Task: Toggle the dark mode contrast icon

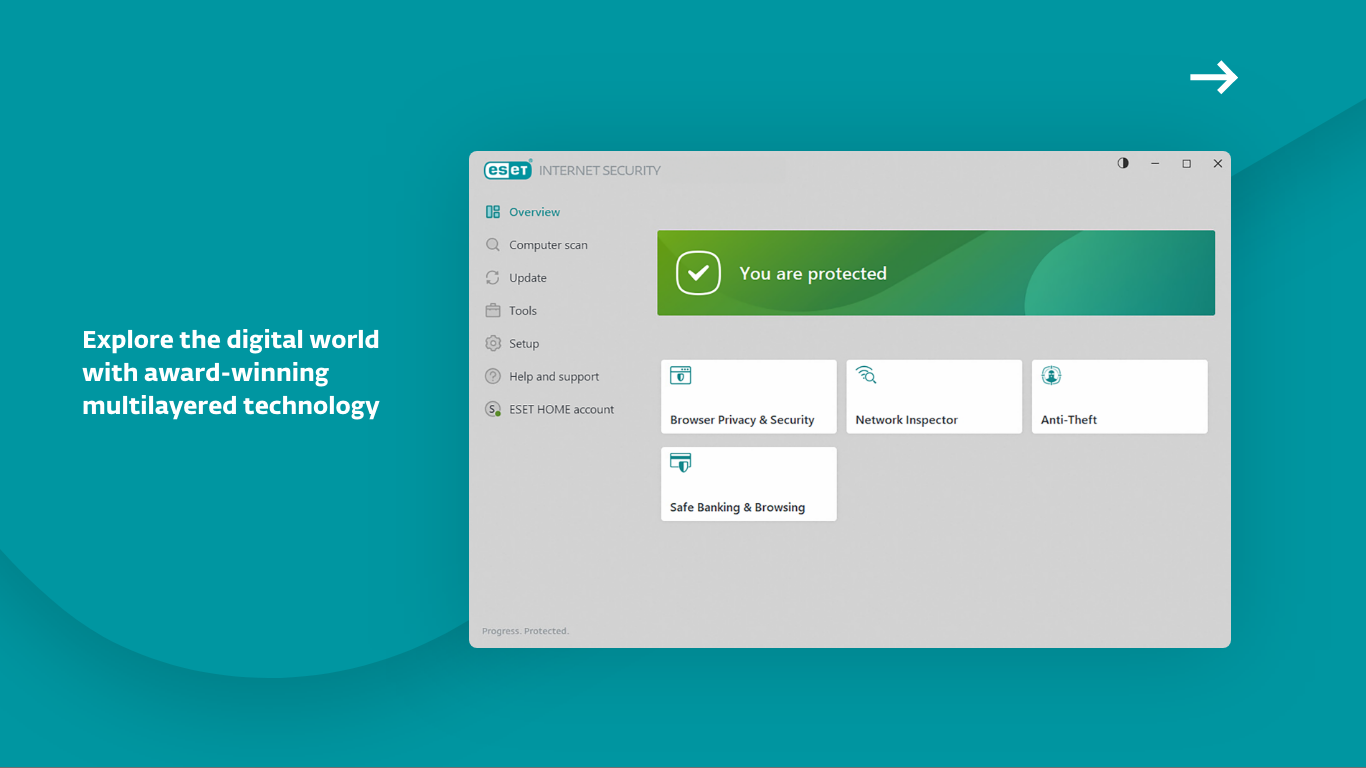Action: coord(1122,163)
